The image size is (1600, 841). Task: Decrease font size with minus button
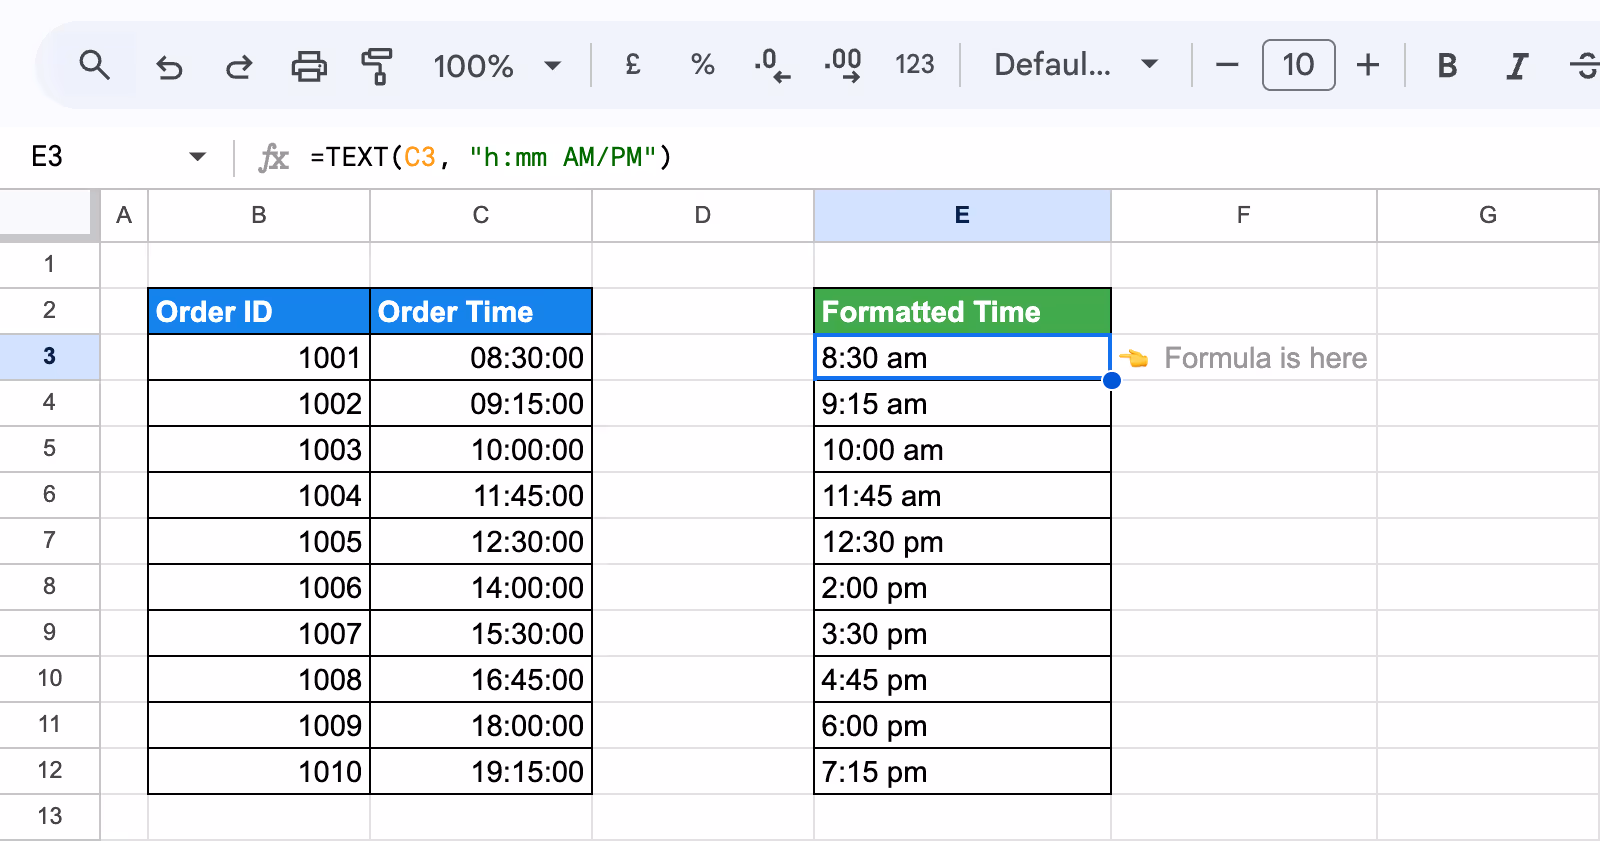[x=1227, y=66]
